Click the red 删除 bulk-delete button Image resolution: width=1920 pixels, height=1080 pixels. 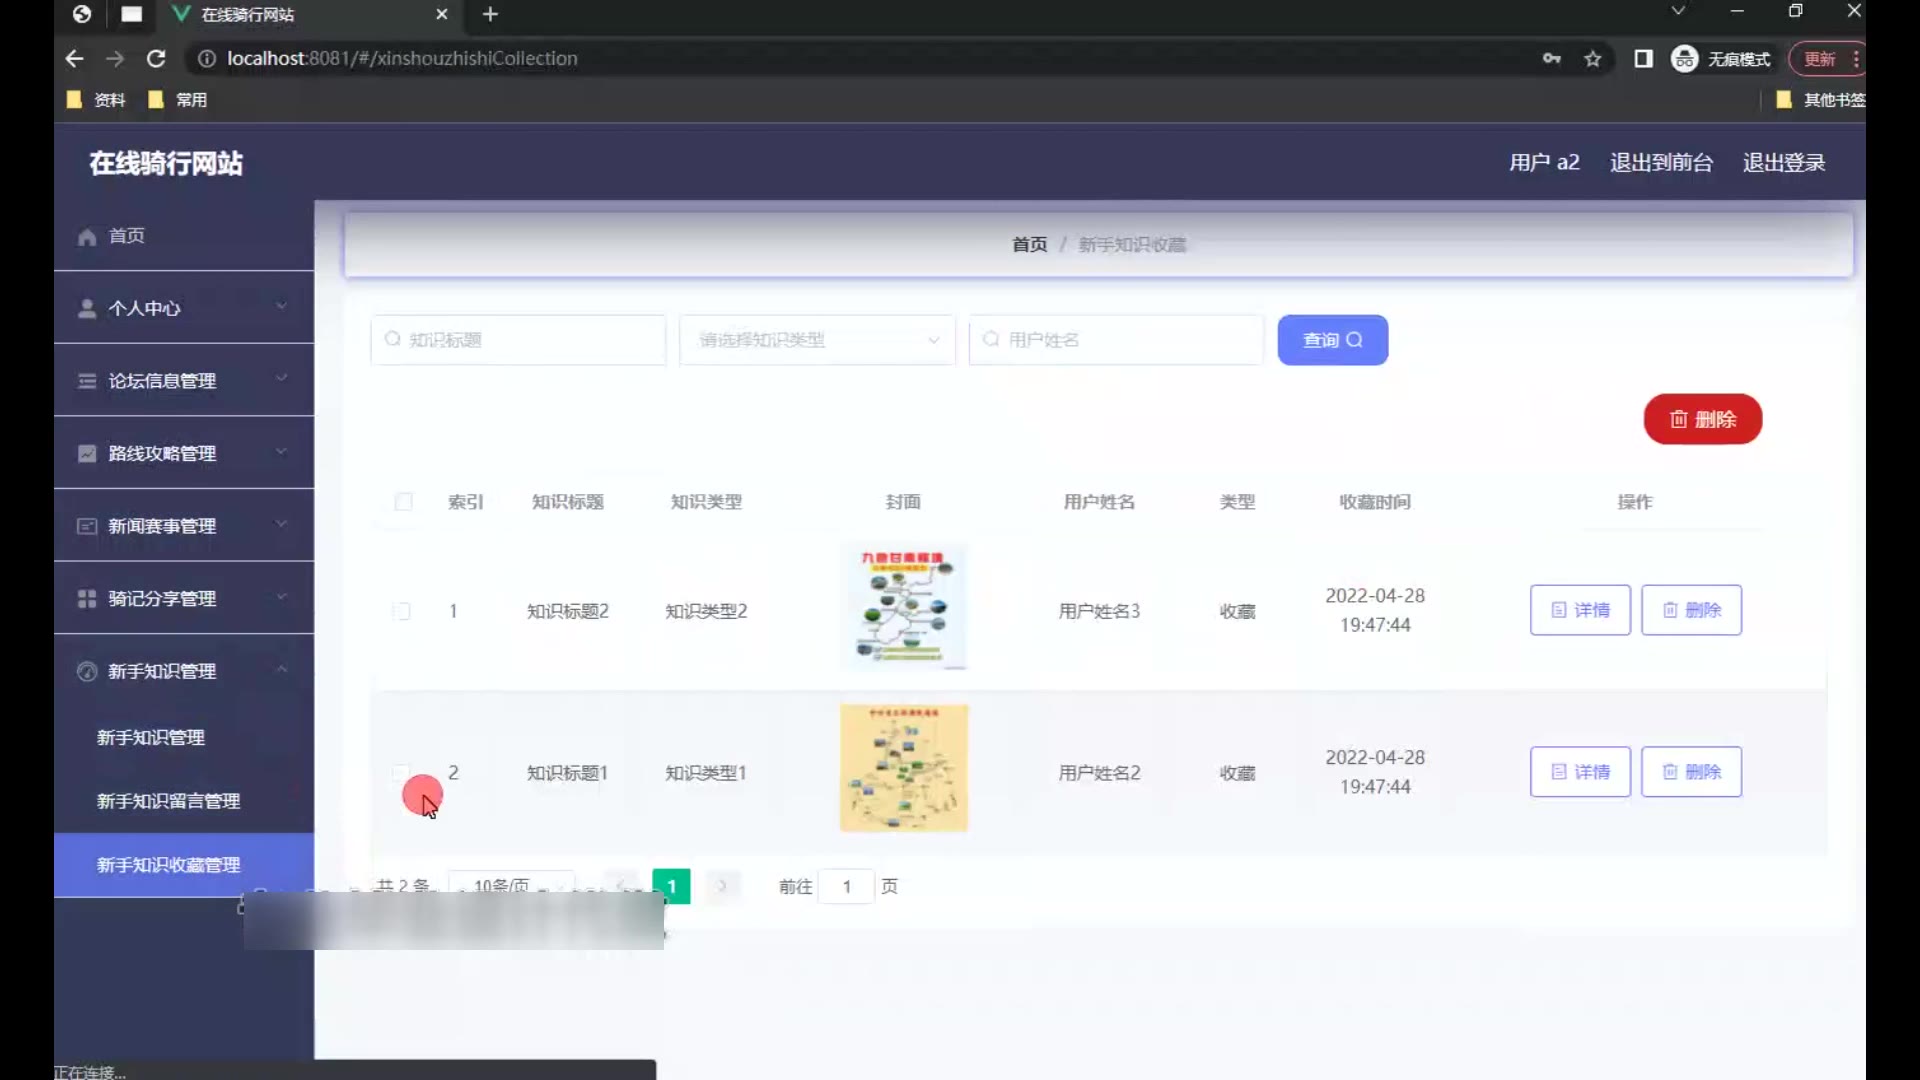1702,419
